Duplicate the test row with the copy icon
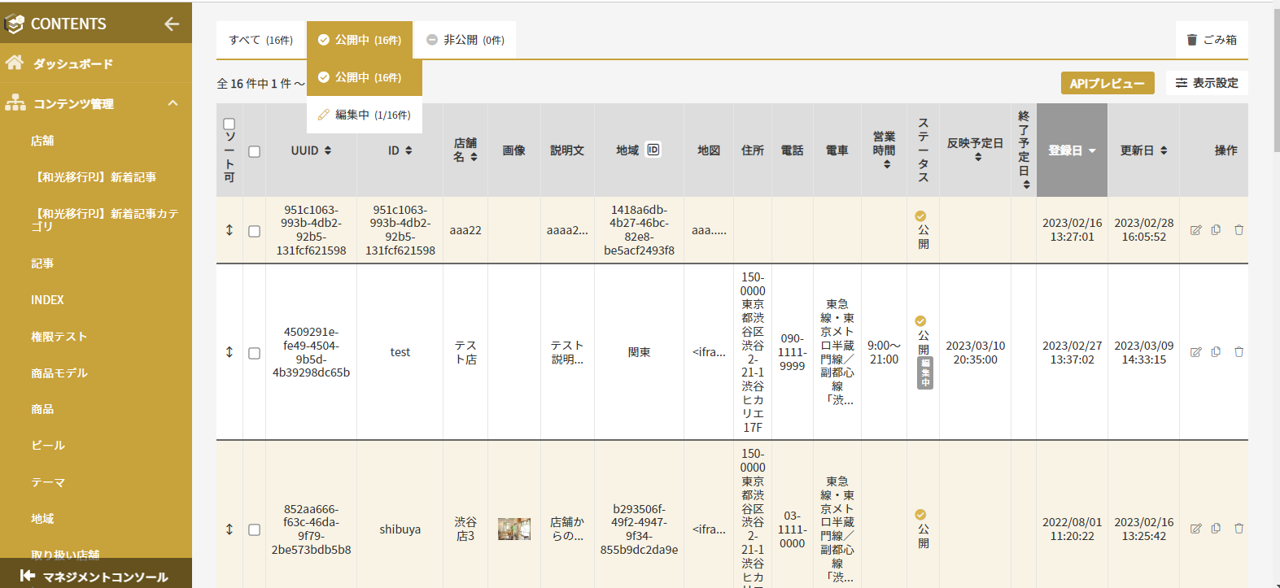 pos(1216,352)
